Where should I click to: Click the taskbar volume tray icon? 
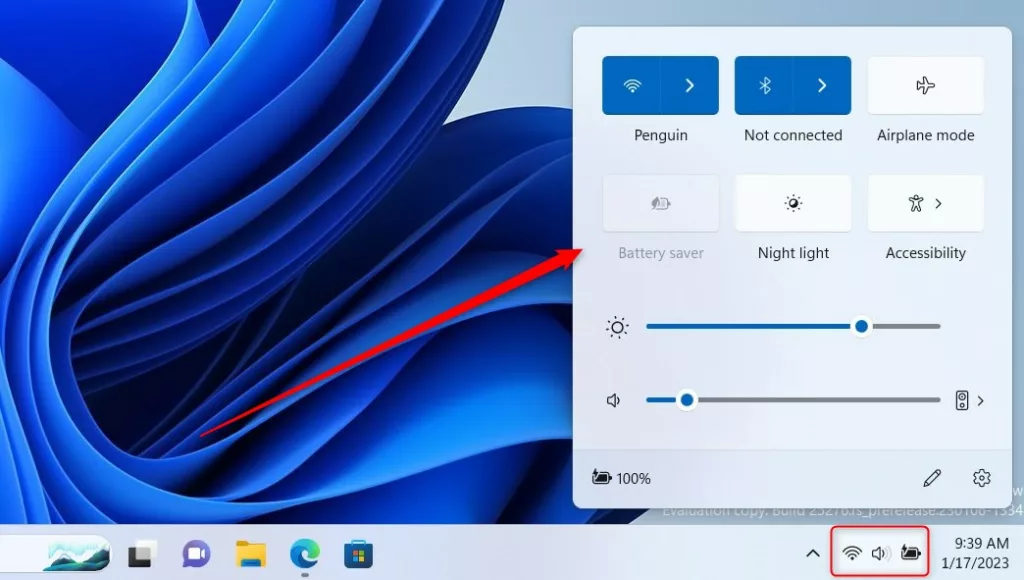coord(881,553)
